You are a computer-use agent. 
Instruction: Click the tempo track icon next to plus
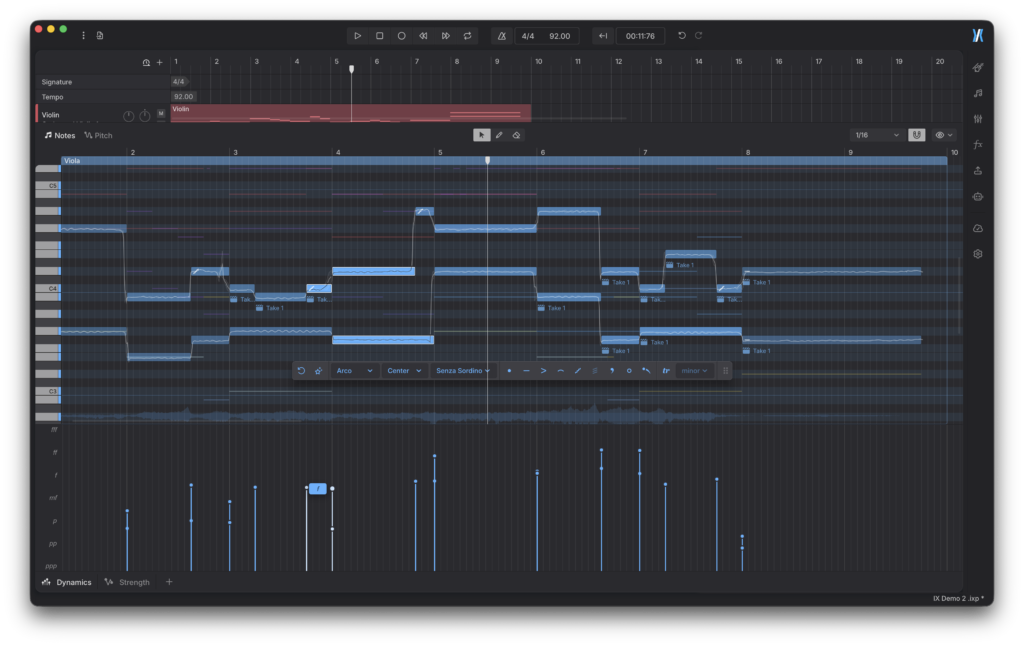coord(146,63)
